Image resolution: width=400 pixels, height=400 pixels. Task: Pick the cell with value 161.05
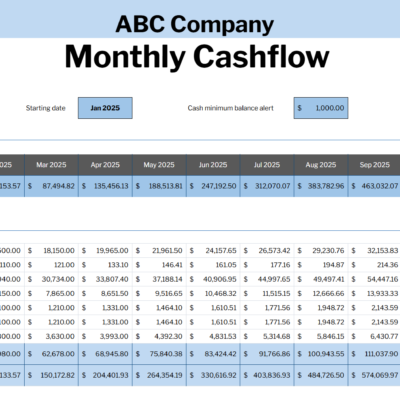click(x=213, y=265)
